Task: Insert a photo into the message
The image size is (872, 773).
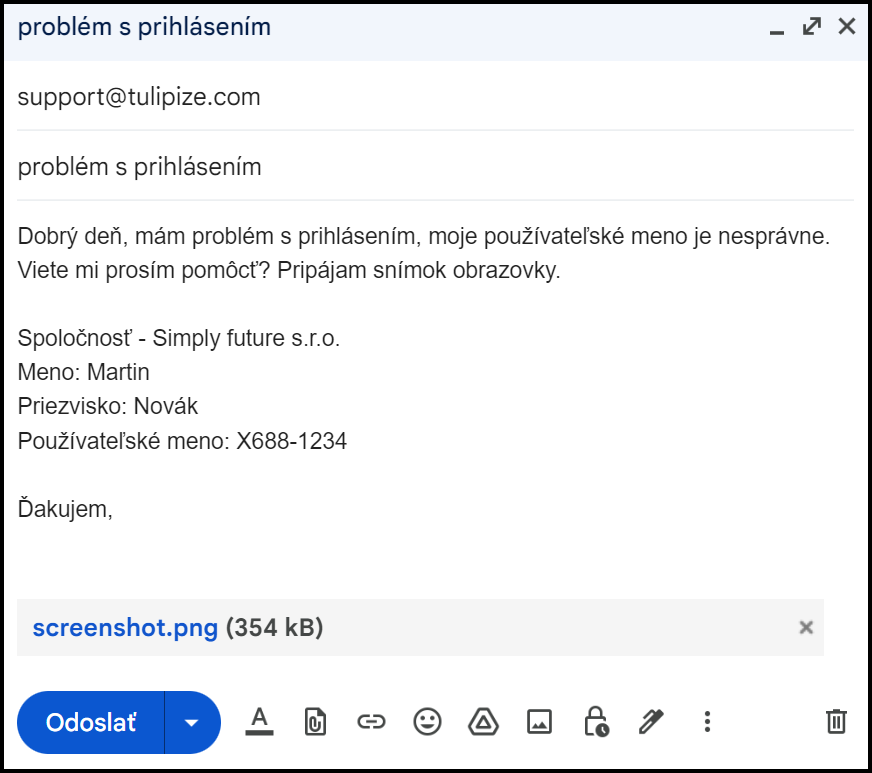Action: (540, 721)
